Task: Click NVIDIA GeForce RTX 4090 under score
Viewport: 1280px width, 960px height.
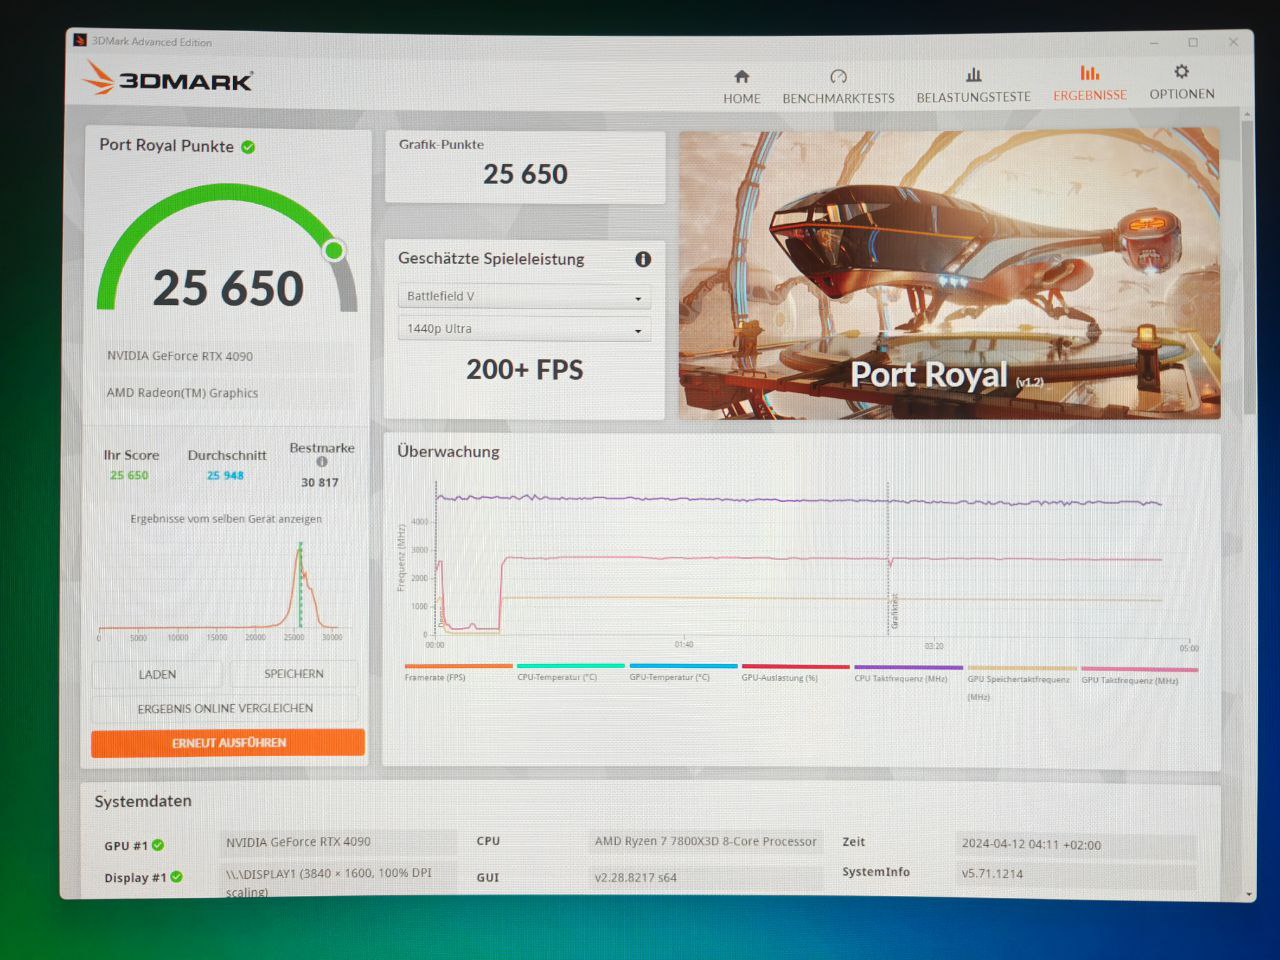Action: click(180, 356)
